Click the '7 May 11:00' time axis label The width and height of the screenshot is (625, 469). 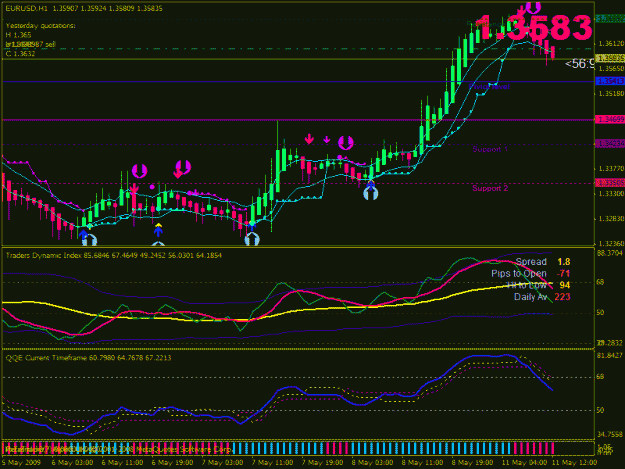coord(272,463)
